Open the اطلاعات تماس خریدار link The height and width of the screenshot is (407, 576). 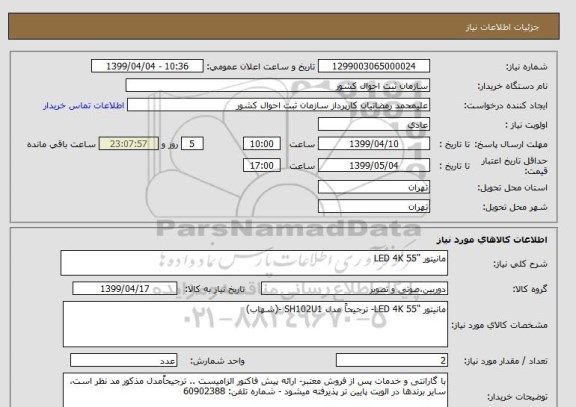84,106
